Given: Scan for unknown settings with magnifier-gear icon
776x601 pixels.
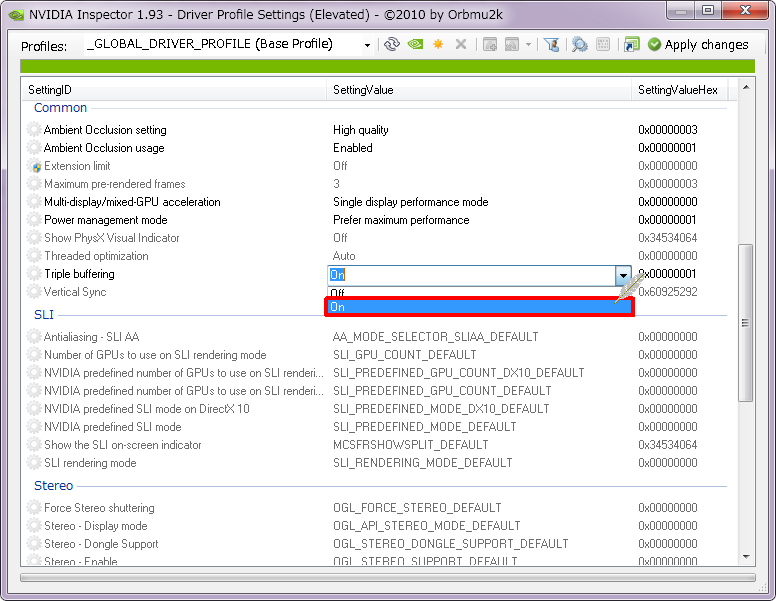Looking at the screenshot, I should pyautogui.click(x=580, y=45).
